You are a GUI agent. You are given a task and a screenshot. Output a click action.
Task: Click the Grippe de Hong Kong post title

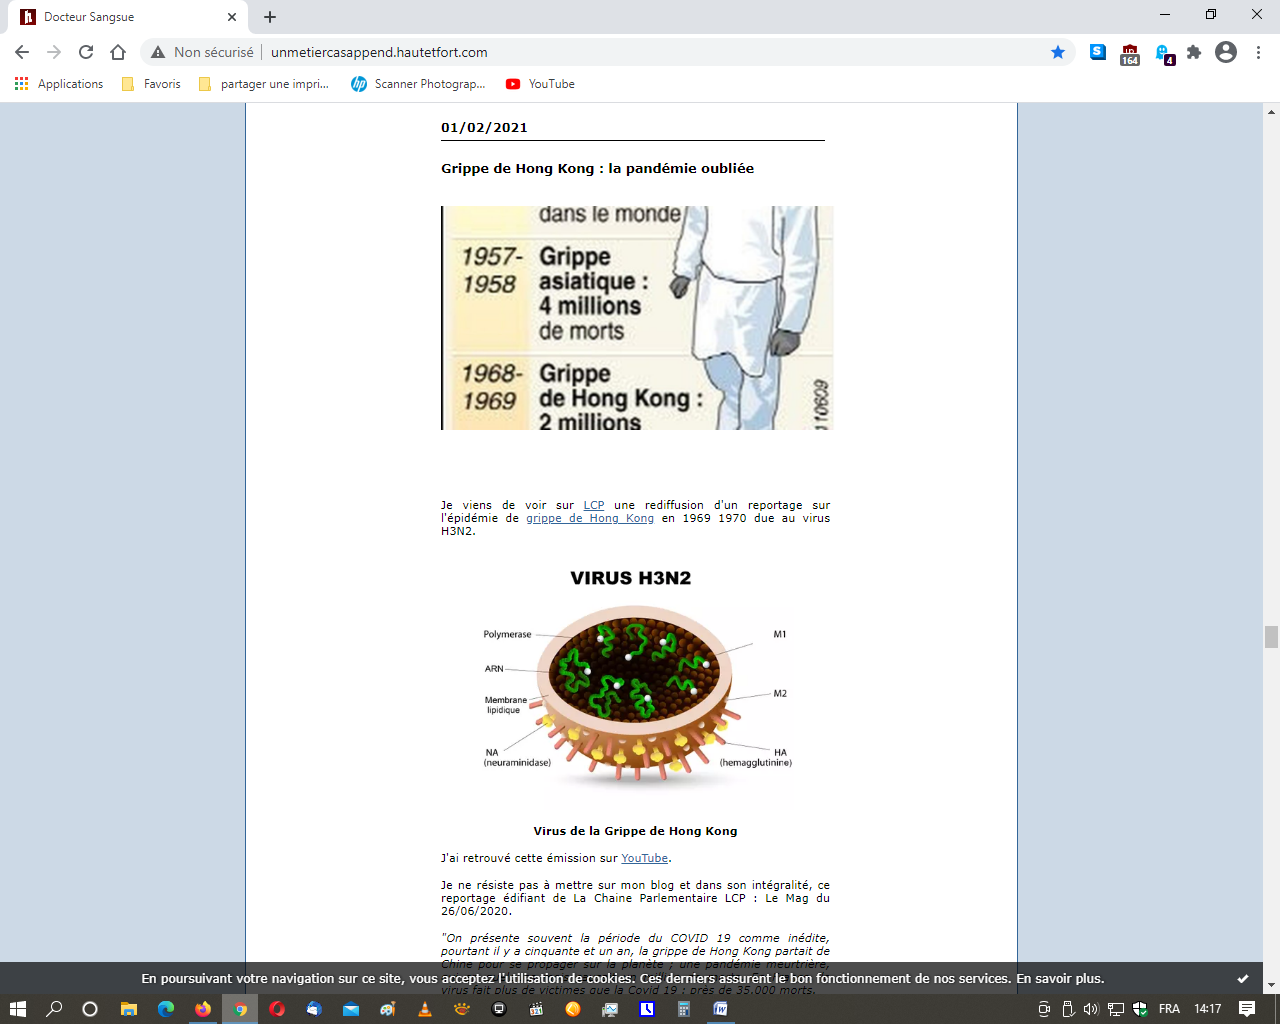pyautogui.click(x=597, y=168)
